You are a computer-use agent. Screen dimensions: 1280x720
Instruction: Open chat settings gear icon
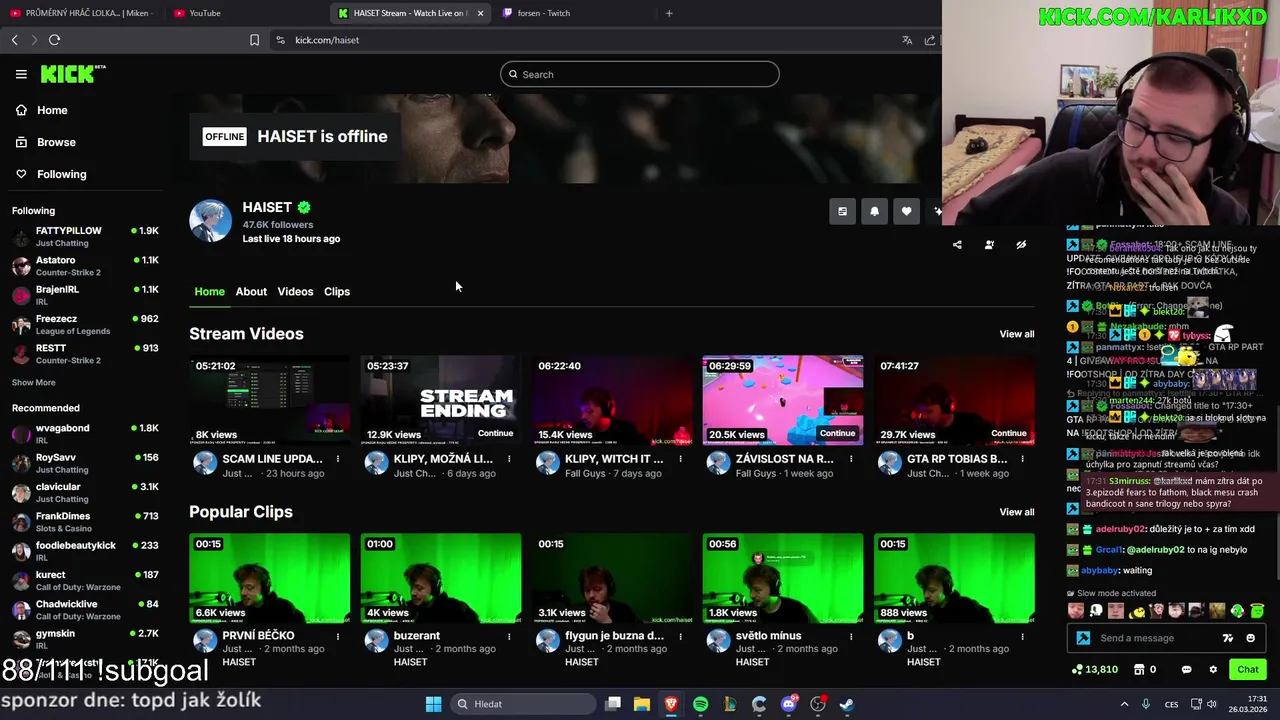(x=1213, y=669)
